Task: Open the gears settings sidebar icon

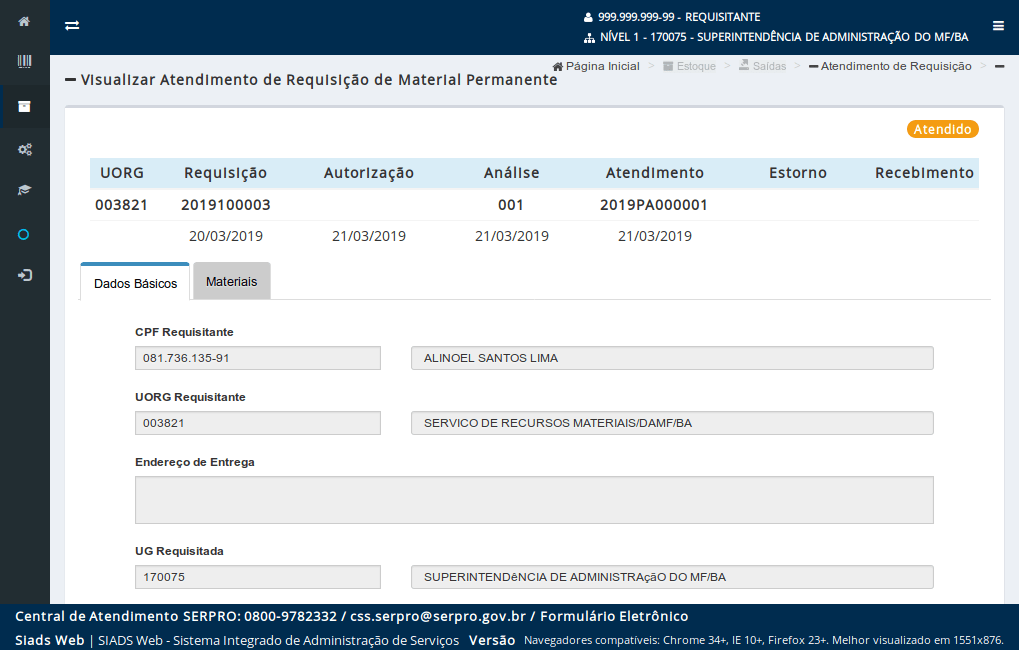Action: coord(25,150)
